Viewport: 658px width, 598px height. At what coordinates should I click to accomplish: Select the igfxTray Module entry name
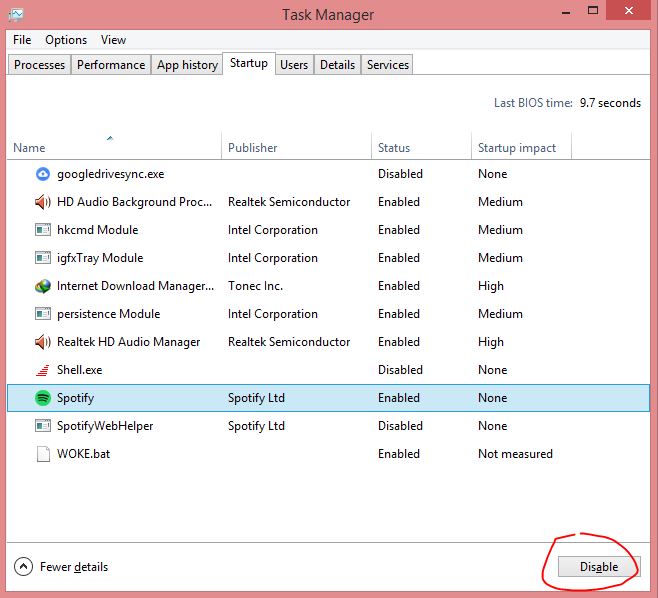[x=100, y=258]
